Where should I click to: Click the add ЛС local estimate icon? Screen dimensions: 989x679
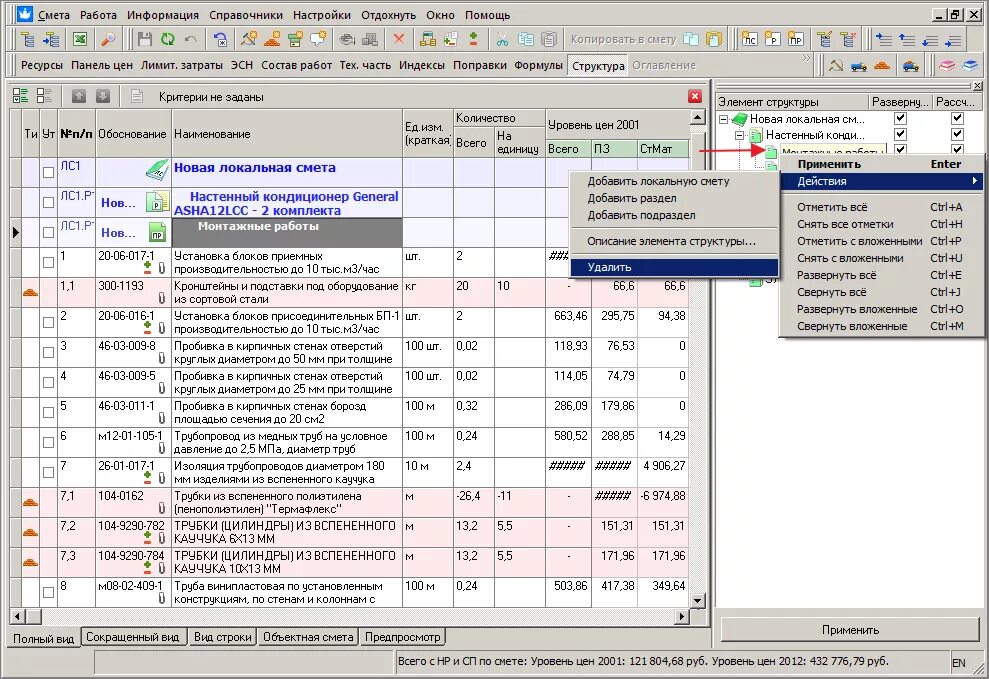tap(749, 40)
